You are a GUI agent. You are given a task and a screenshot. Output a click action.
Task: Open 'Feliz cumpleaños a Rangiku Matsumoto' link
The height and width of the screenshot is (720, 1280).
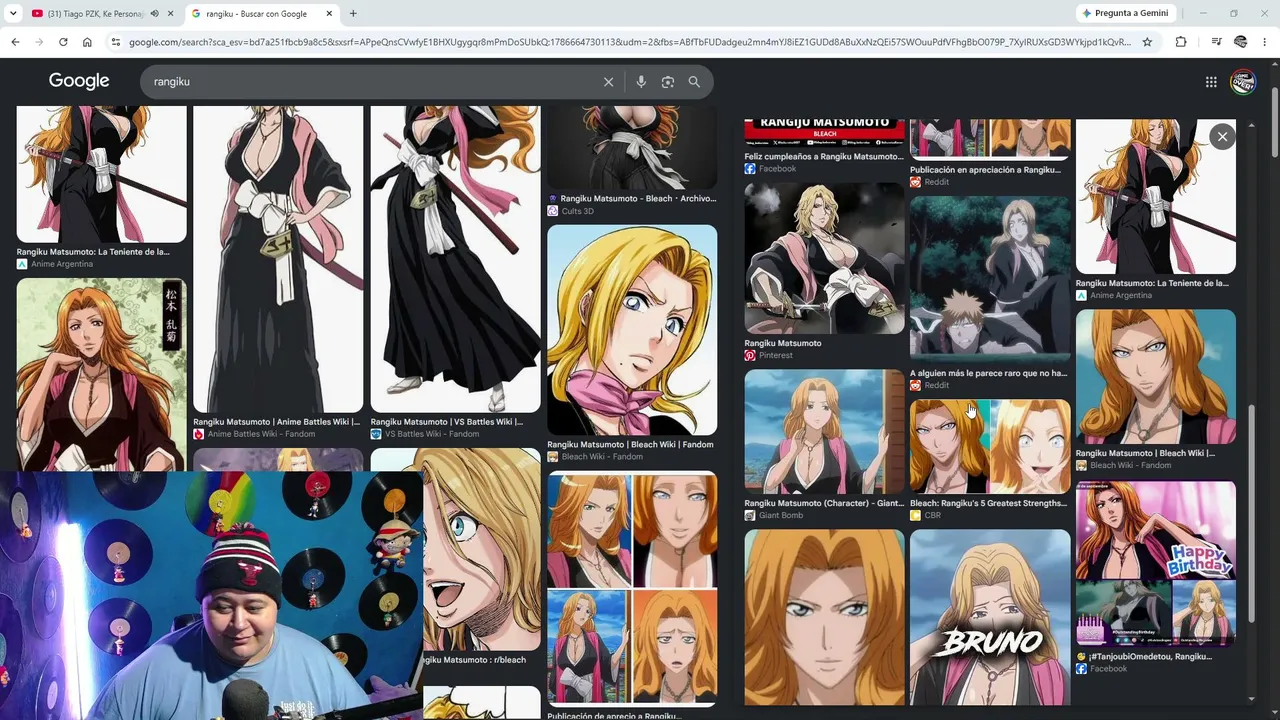pos(823,157)
